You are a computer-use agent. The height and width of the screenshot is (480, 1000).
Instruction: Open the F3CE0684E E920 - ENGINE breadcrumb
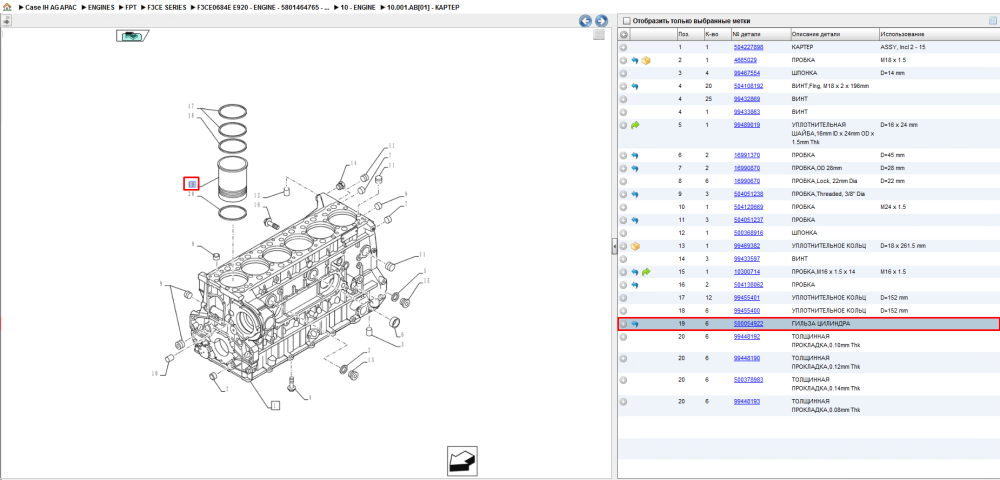263,7
